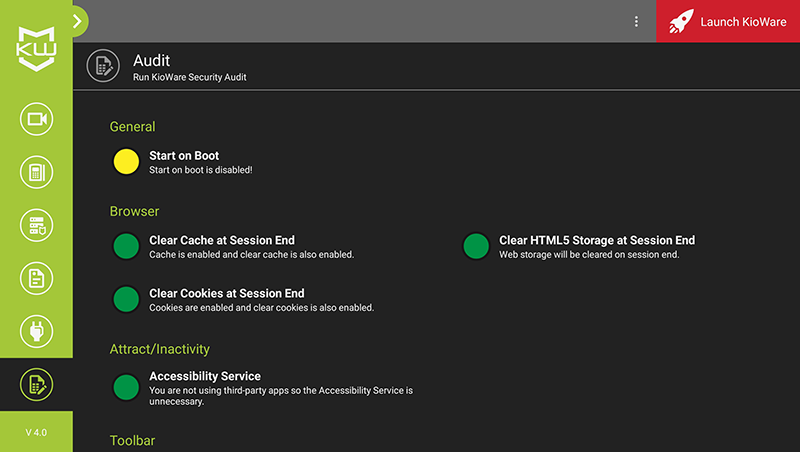
Task: Open the server security sidebar icon
Action: pos(36,225)
